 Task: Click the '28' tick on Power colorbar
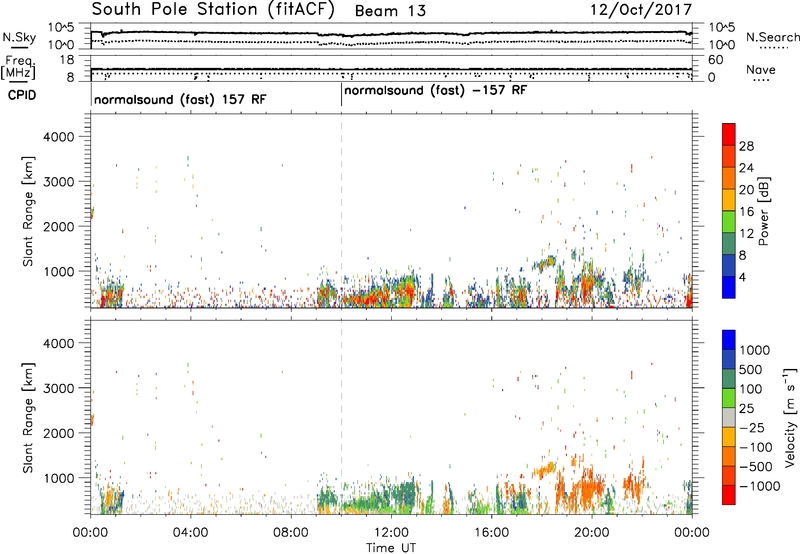746,146
